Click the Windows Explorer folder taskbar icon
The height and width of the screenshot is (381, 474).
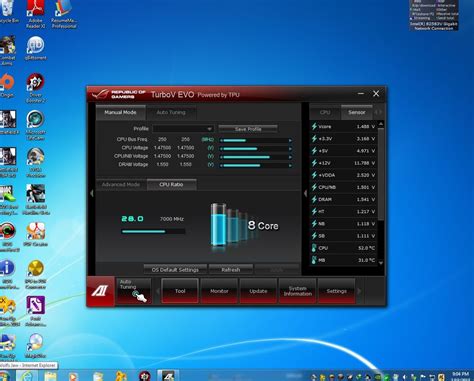tap(51, 376)
